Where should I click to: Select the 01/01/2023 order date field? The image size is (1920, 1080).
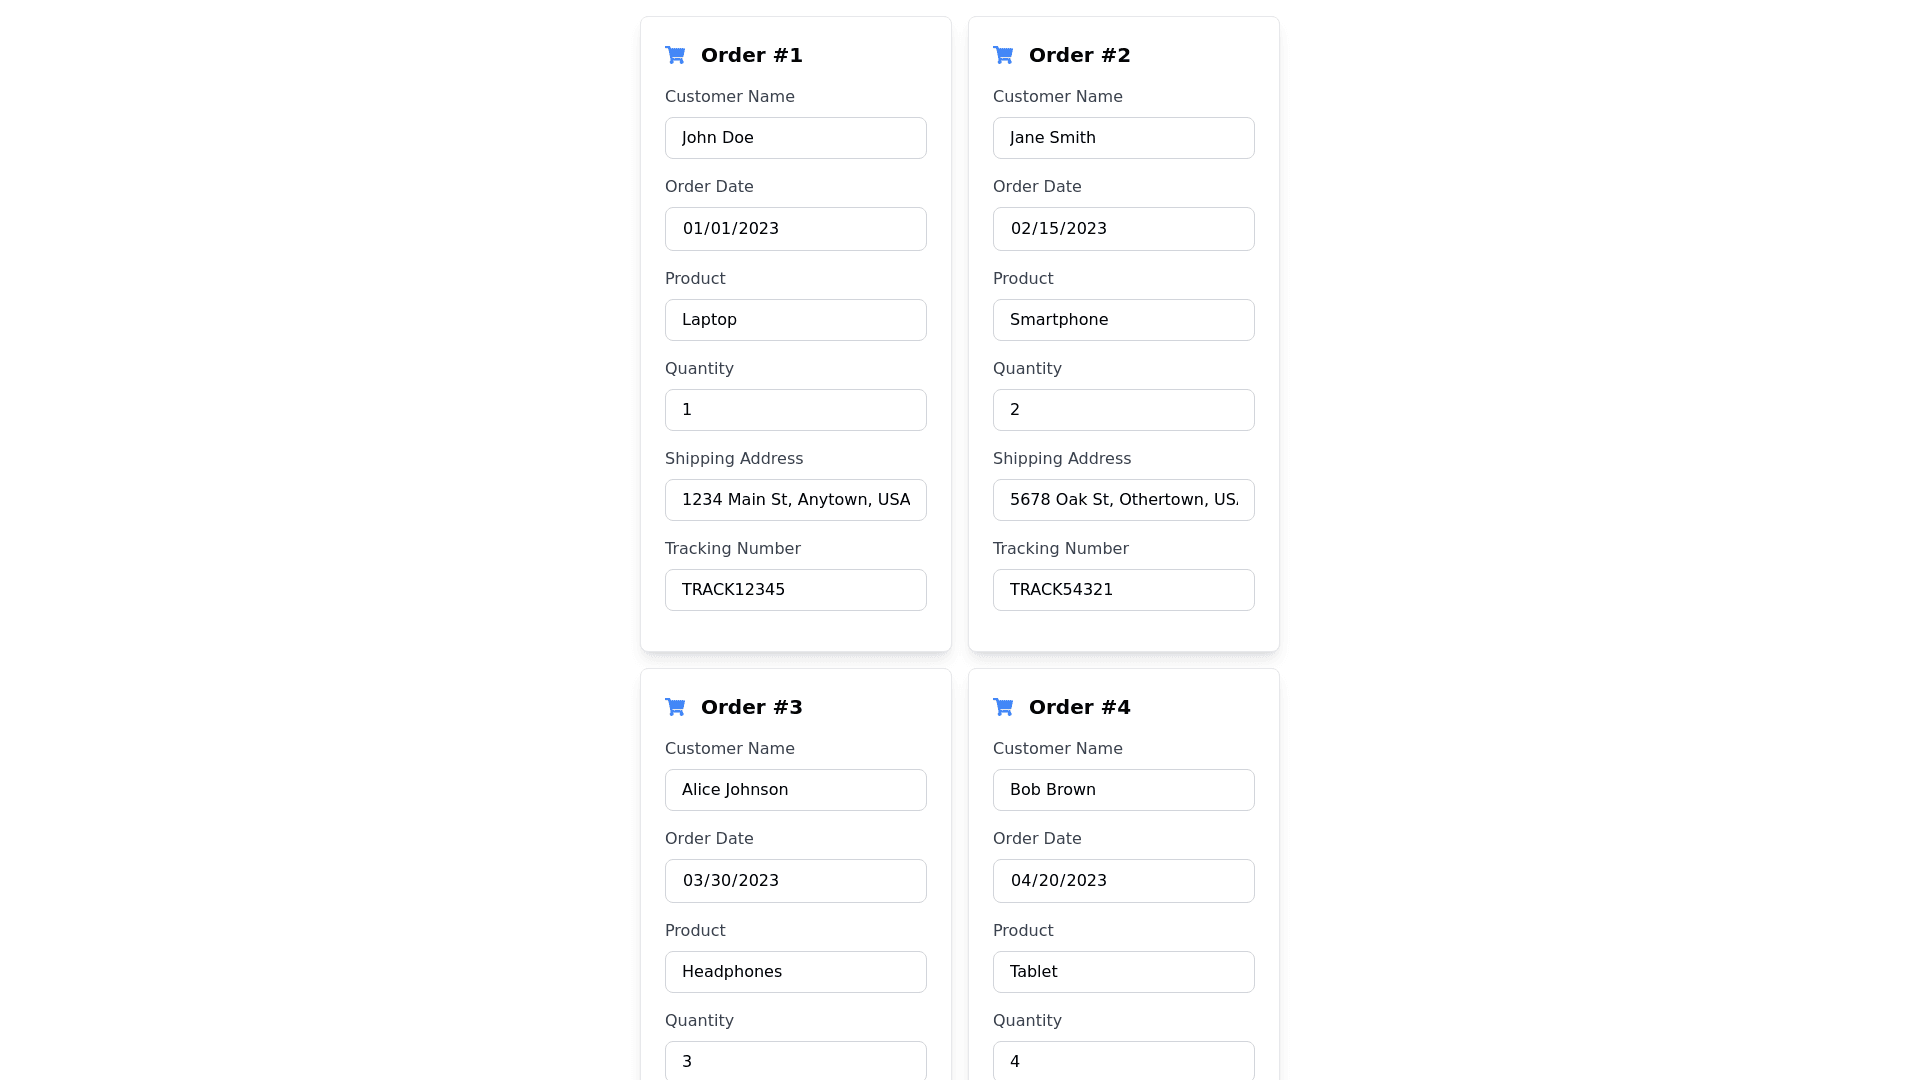click(x=795, y=229)
